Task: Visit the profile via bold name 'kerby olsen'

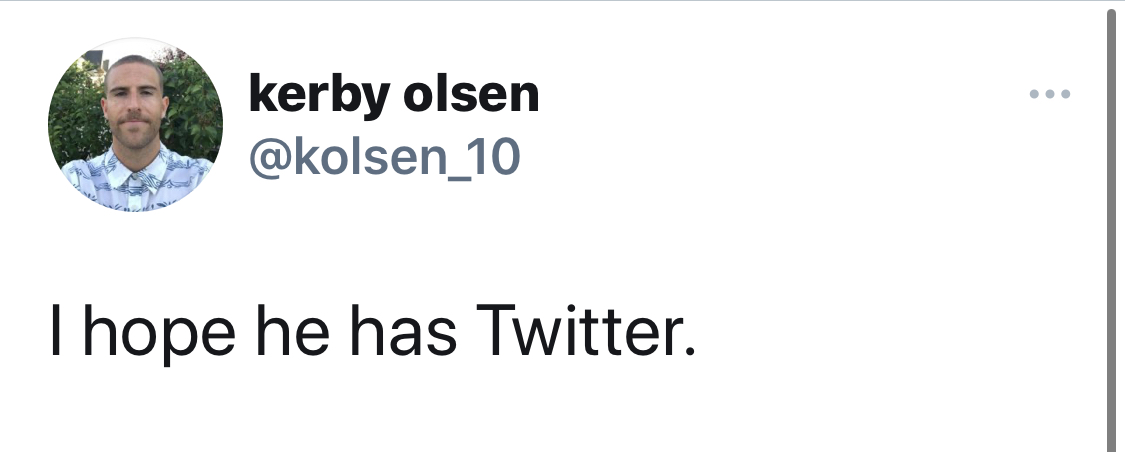Action: click(x=393, y=95)
